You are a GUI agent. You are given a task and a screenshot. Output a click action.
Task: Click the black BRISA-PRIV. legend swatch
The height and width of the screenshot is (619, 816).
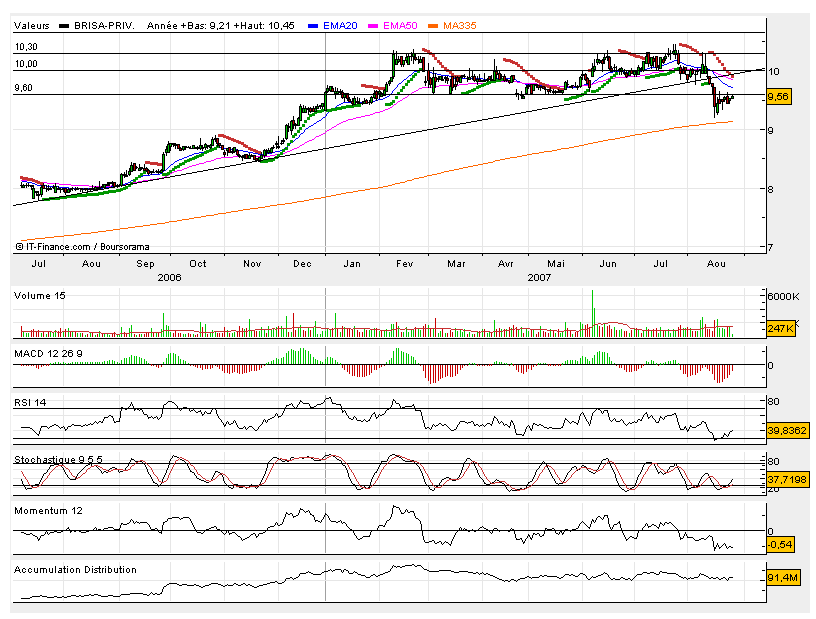coord(64,26)
